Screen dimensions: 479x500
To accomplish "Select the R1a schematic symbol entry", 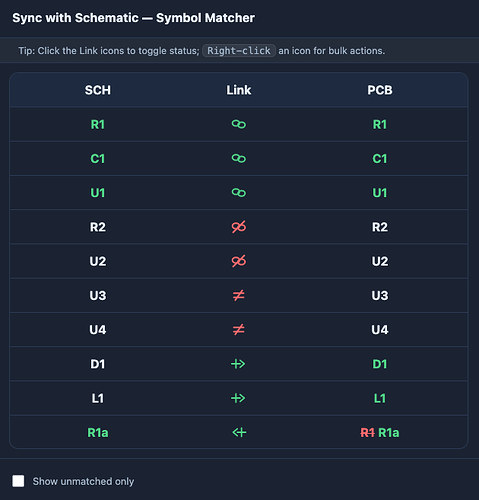I will pos(98,433).
